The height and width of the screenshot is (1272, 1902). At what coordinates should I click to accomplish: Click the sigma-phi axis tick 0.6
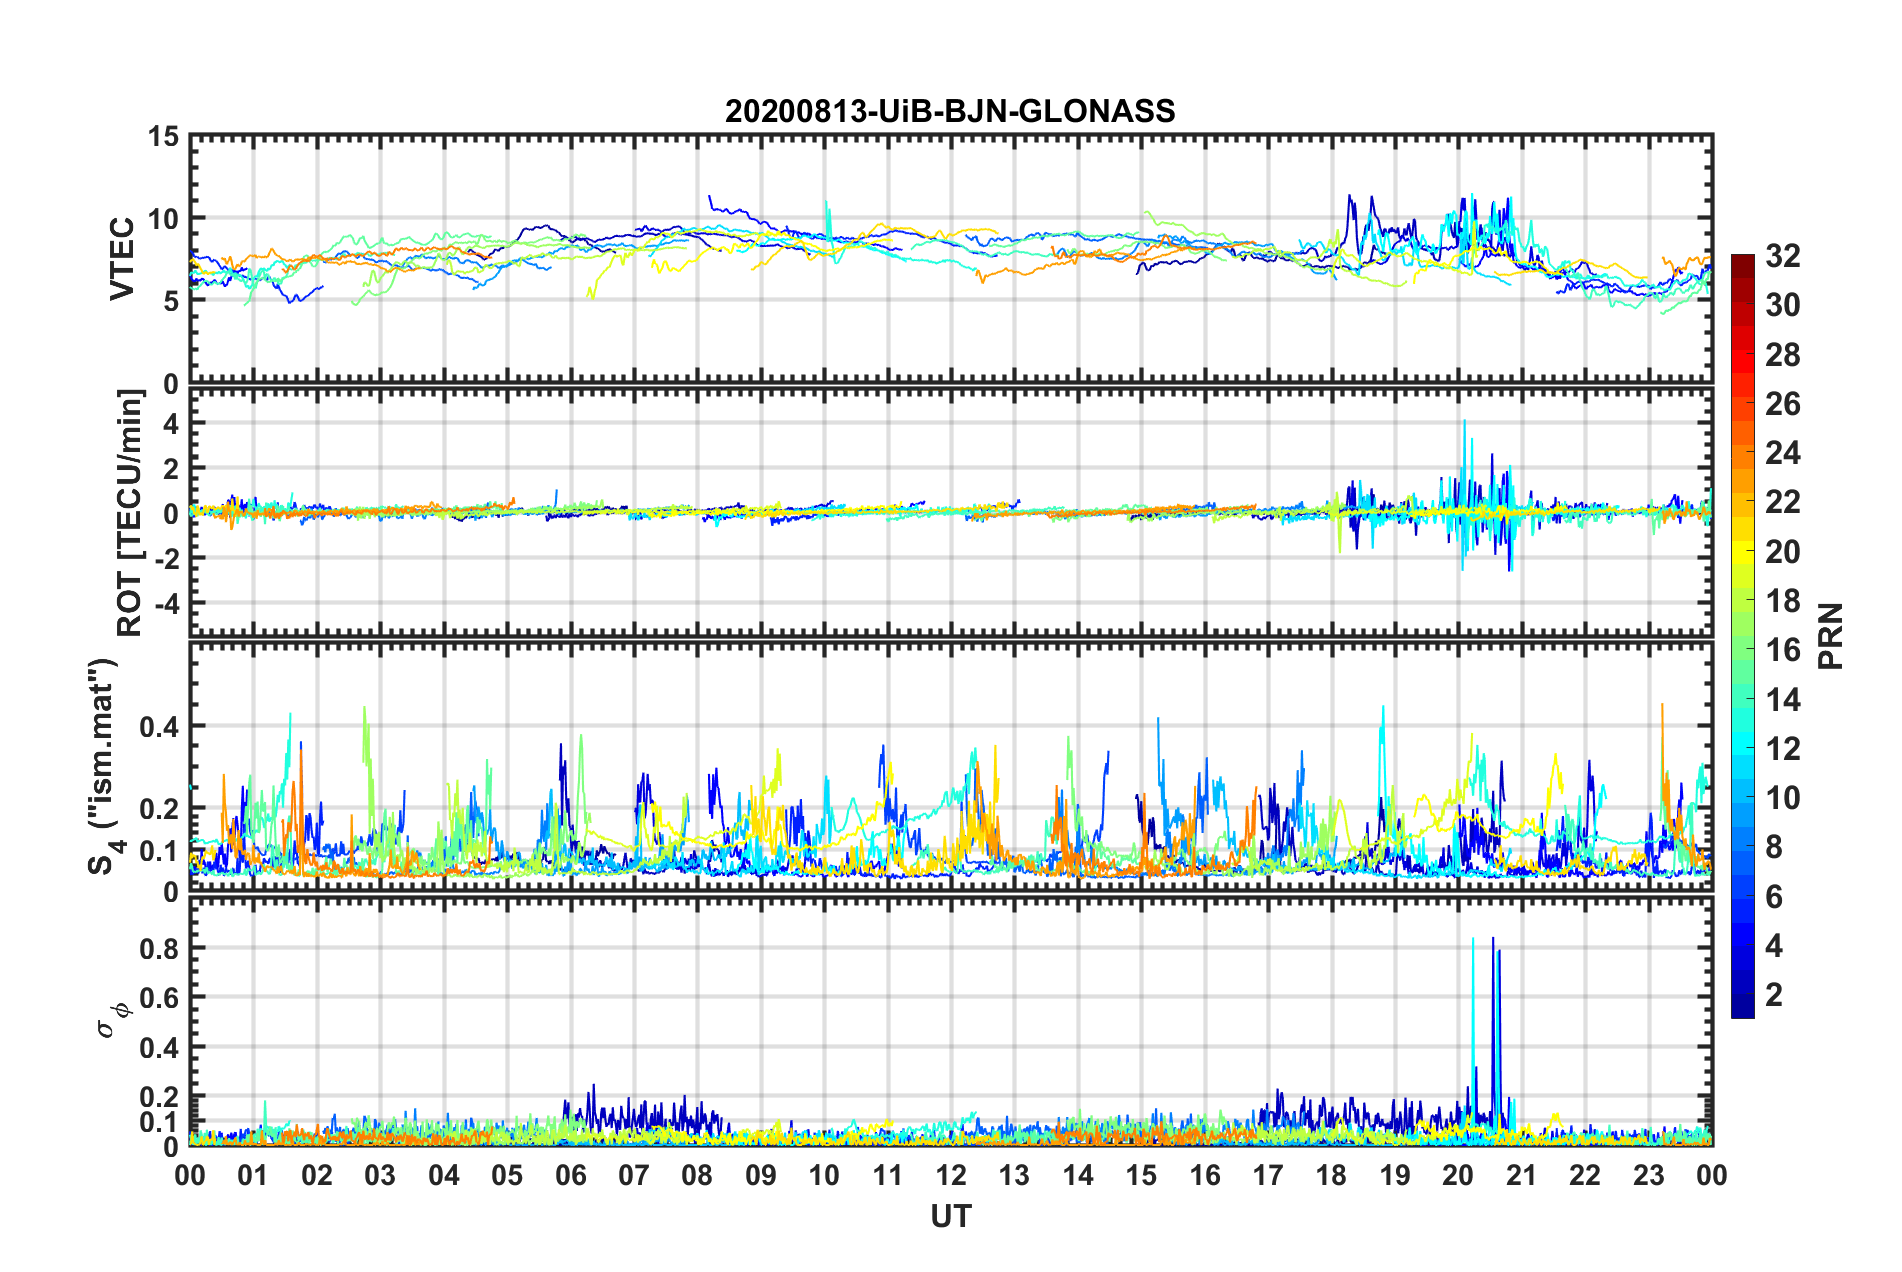(x=159, y=998)
